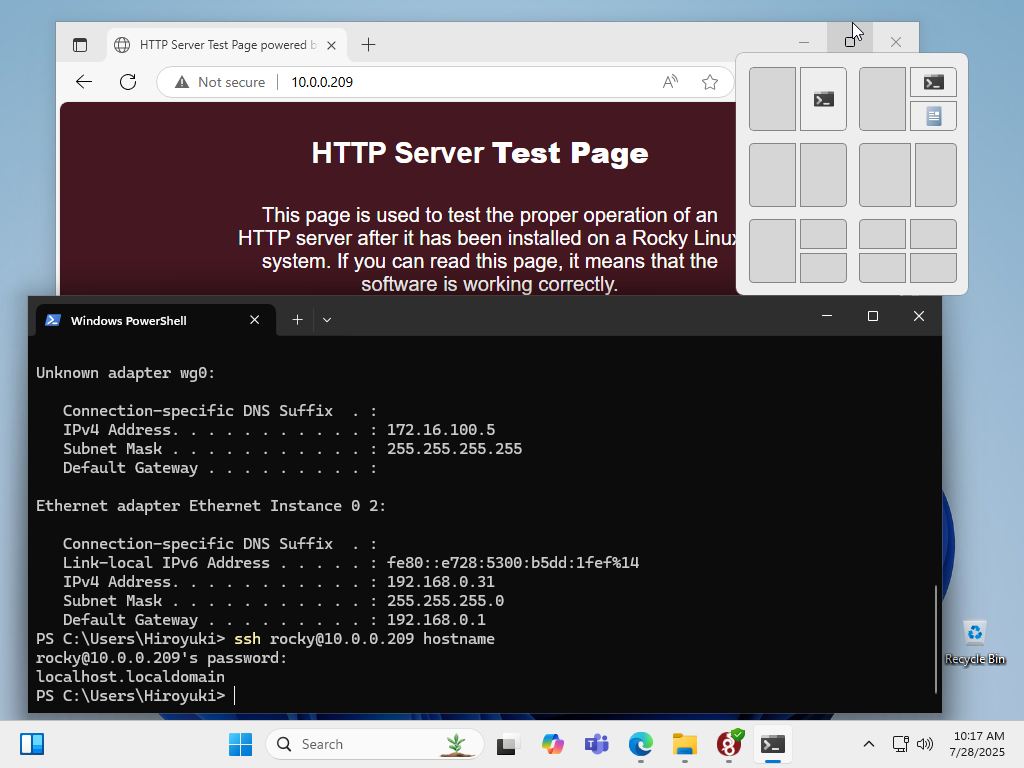Image resolution: width=1024 pixels, height=768 pixels.
Task: Click the ssh rocky@10.0.0.209 hostname command
Action: (x=364, y=639)
